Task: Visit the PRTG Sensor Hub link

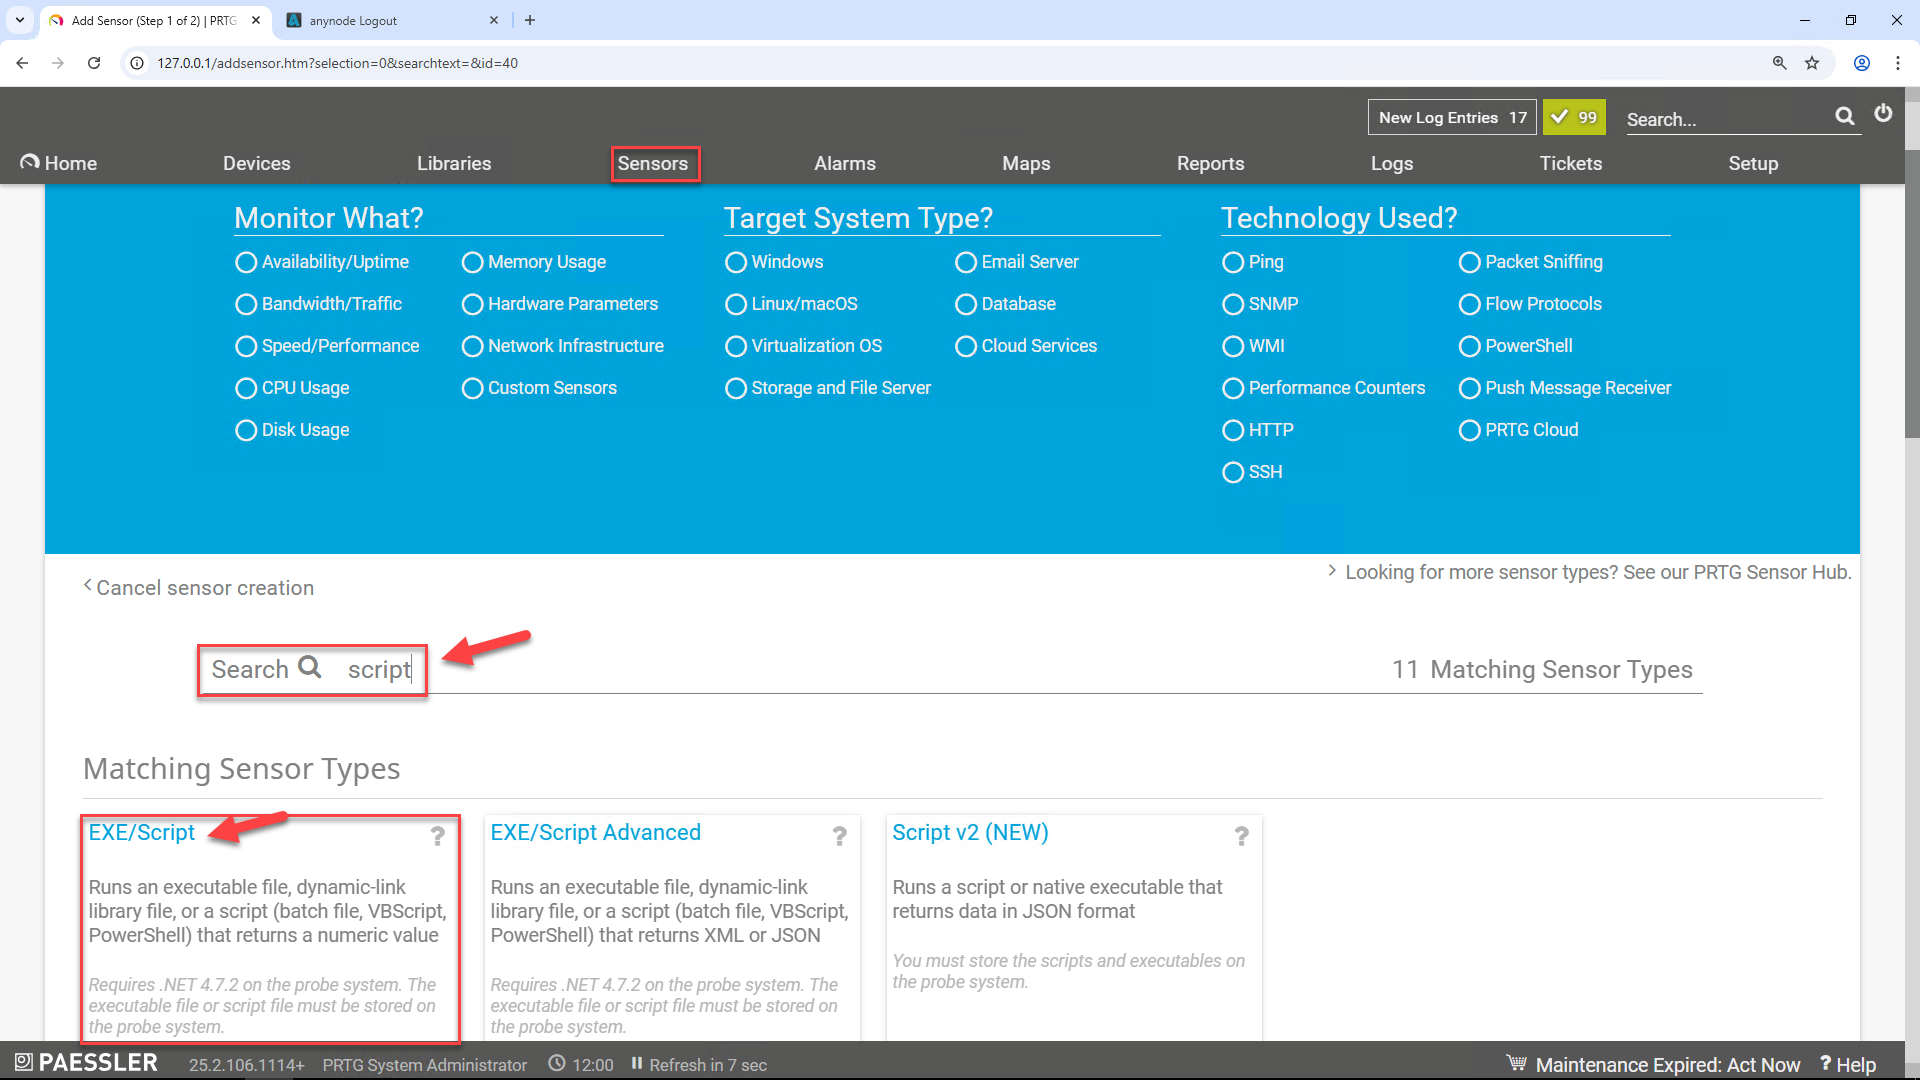Action: click(x=1598, y=572)
